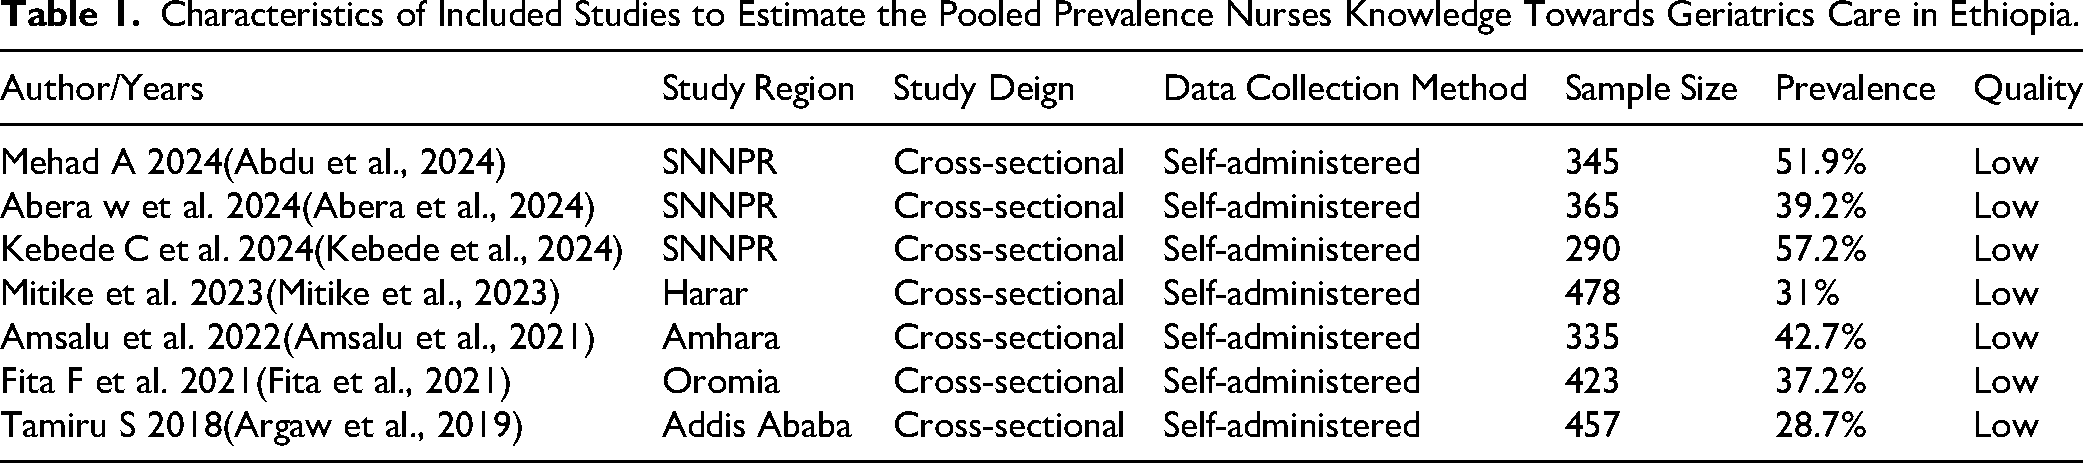
Task: Select the Oromia region cell
Action: click(720, 382)
